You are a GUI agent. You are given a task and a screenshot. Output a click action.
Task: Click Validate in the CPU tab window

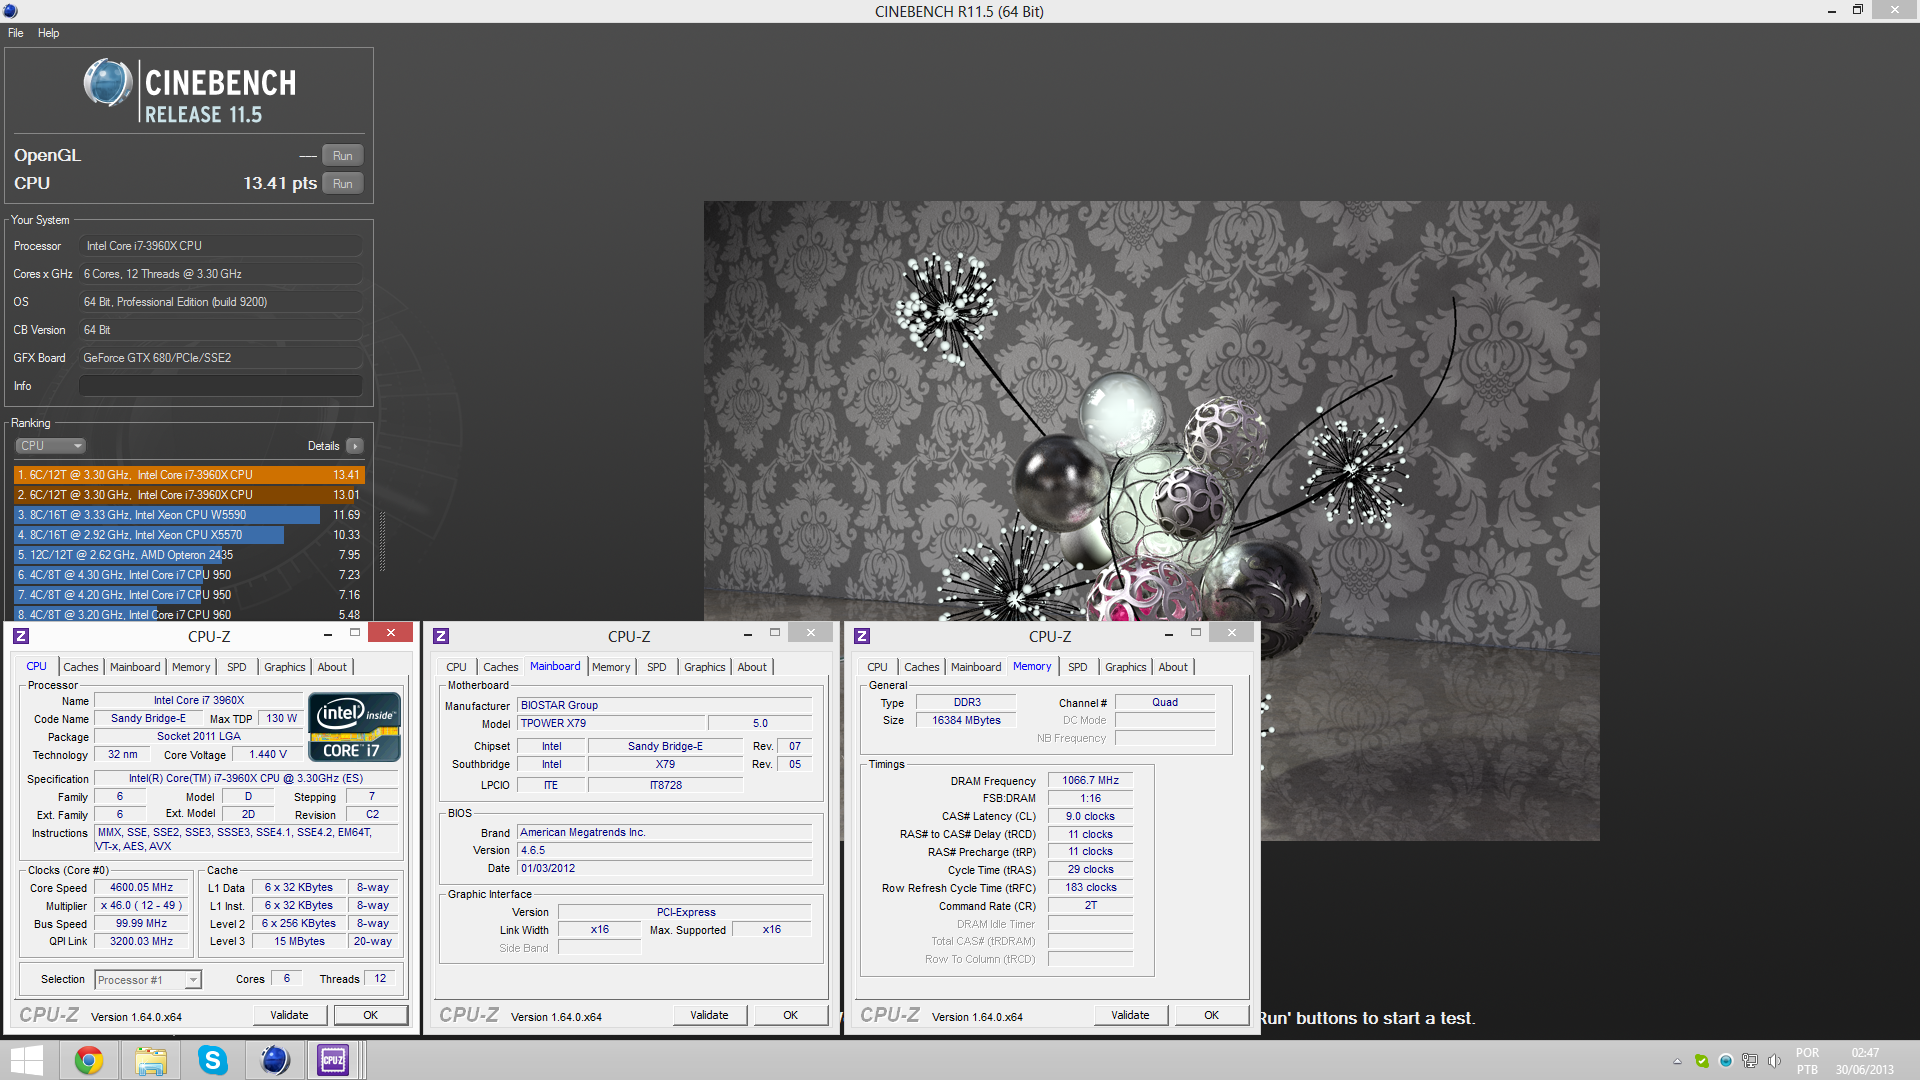click(x=289, y=1015)
